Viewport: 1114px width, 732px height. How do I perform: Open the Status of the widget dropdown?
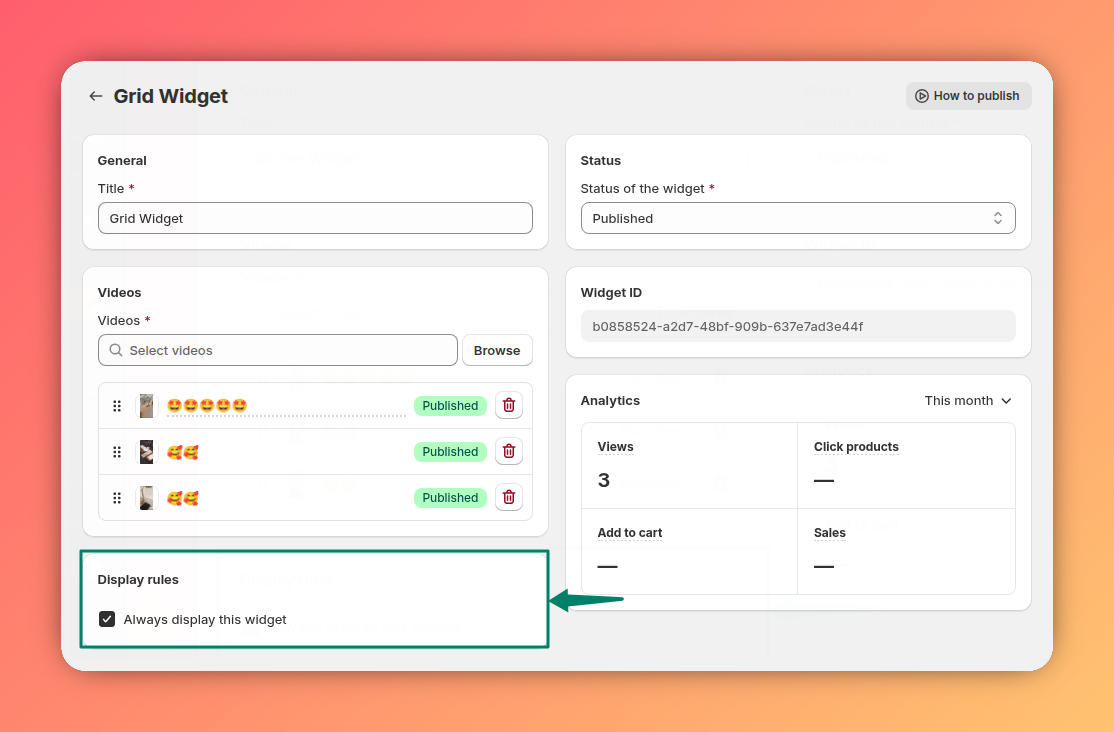click(x=798, y=218)
